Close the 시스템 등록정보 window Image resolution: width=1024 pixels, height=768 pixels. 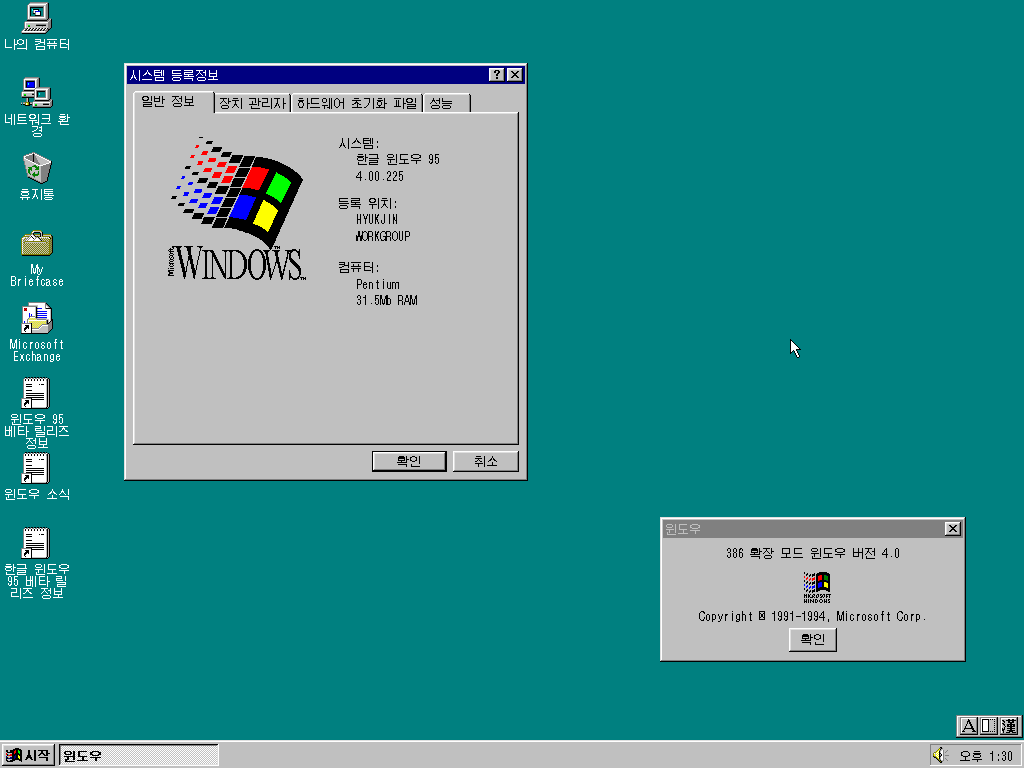515,74
